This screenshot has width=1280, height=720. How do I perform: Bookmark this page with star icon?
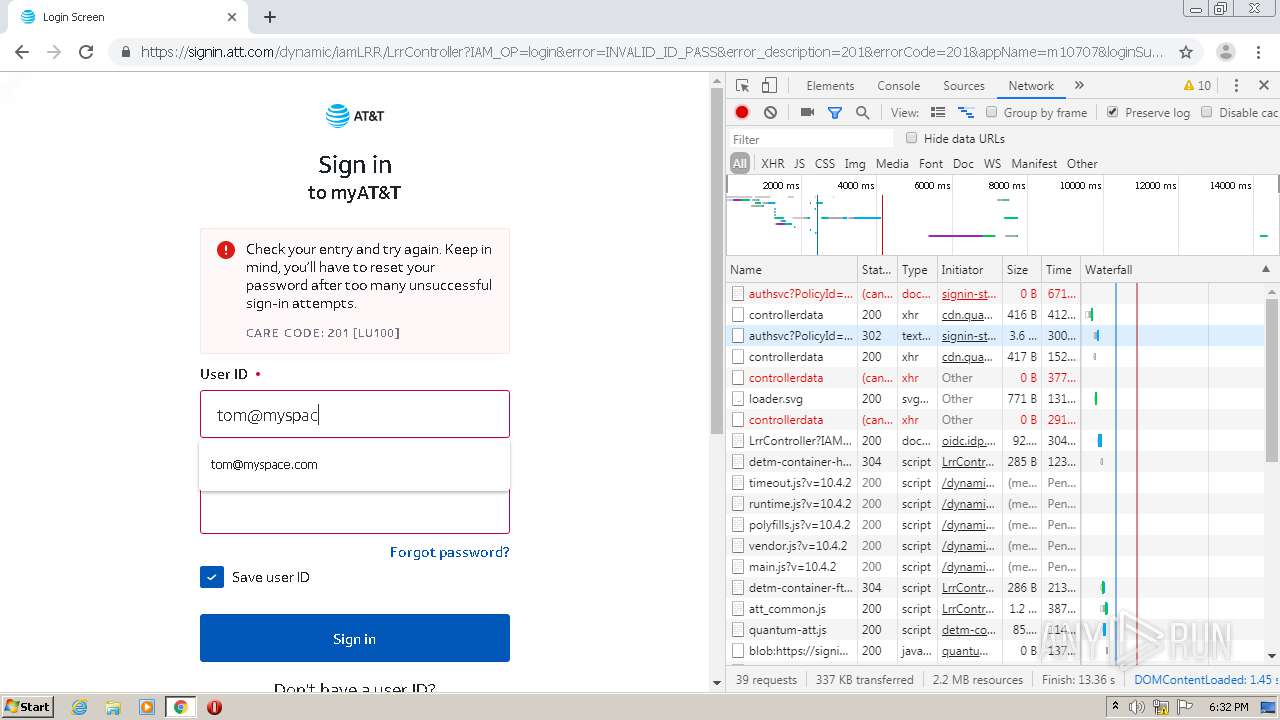point(1186,52)
